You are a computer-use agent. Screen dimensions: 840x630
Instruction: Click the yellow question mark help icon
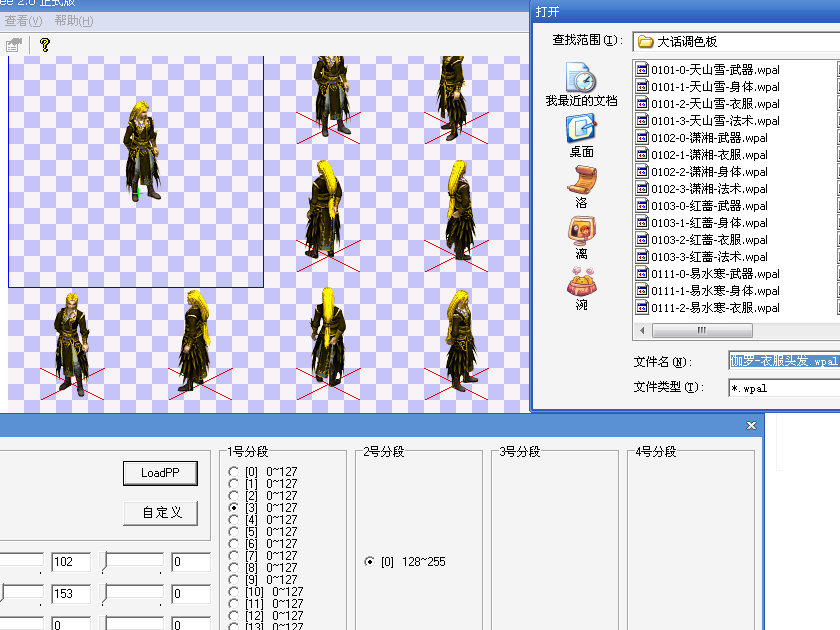point(45,45)
